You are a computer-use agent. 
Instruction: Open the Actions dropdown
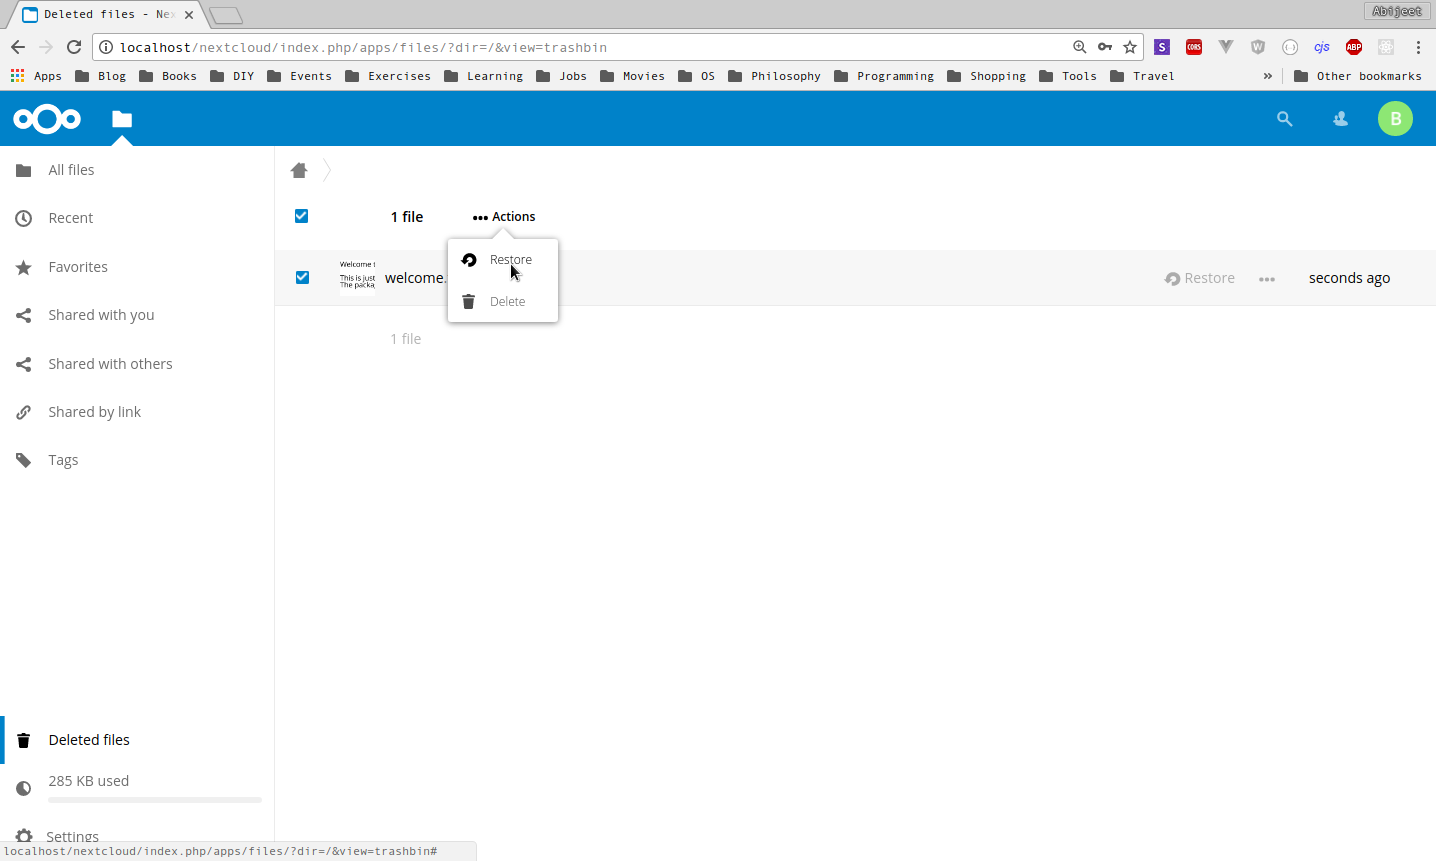pyautogui.click(x=503, y=217)
